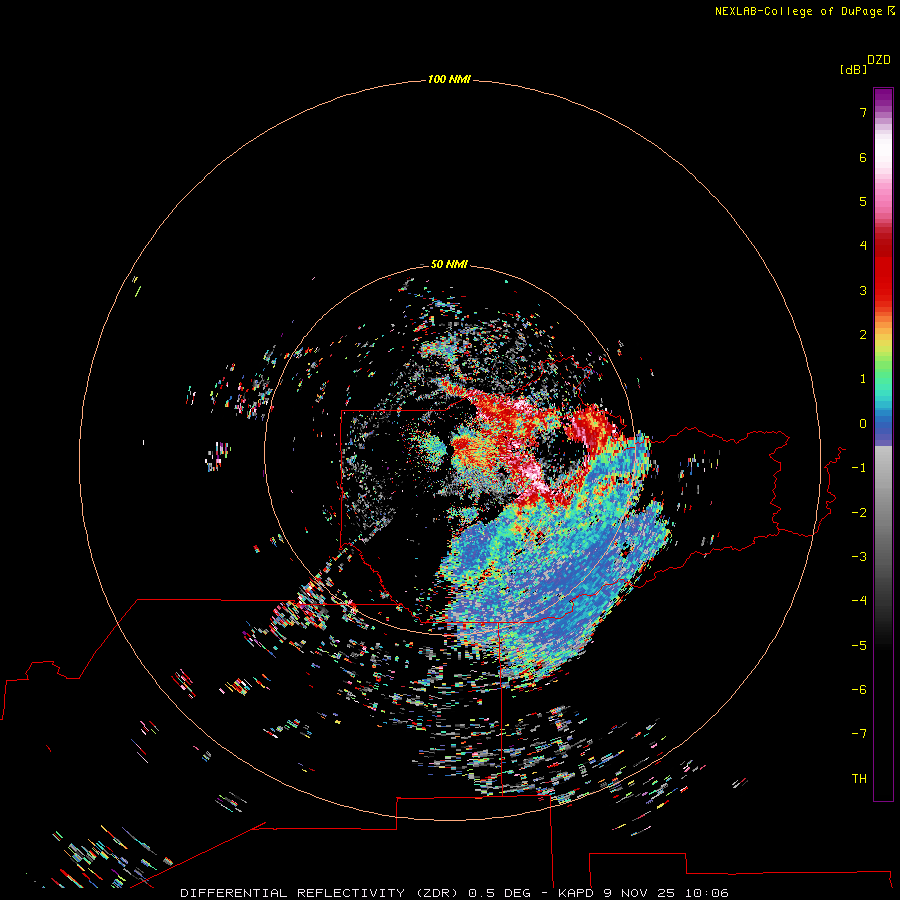Click the NEXLAB-College of DuPage credit text

point(805,11)
